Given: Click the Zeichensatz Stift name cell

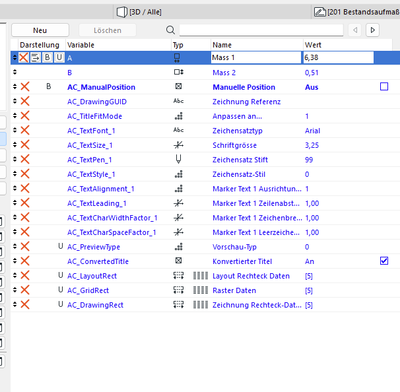Looking at the screenshot, I should tap(240, 160).
